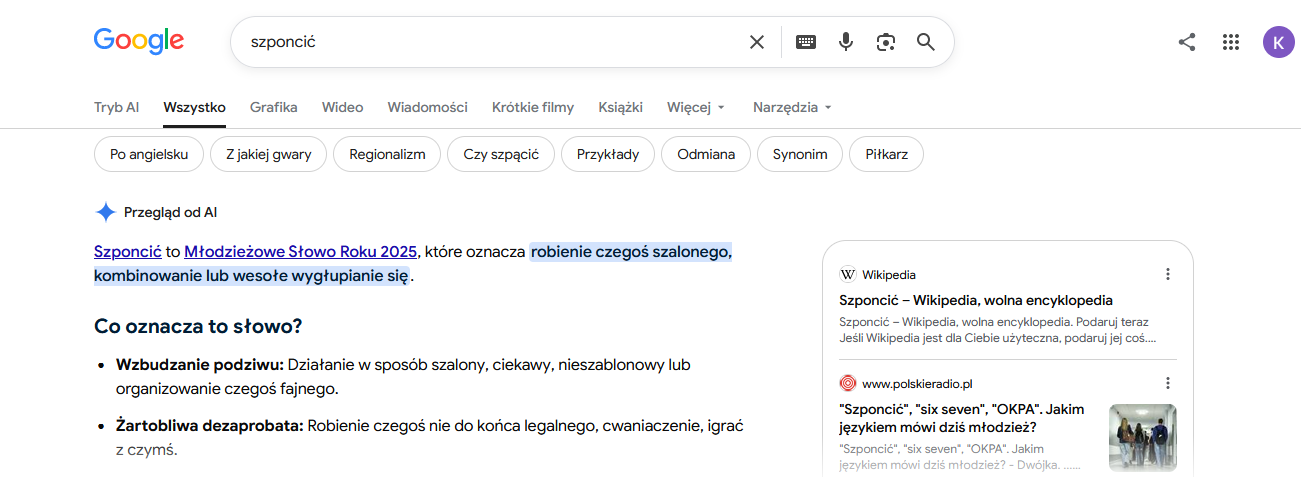Image resolution: width=1301 pixels, height=477 pixels.
Task: Click the polskieradio.pl article thumbnail
Action: point(1143,438)
